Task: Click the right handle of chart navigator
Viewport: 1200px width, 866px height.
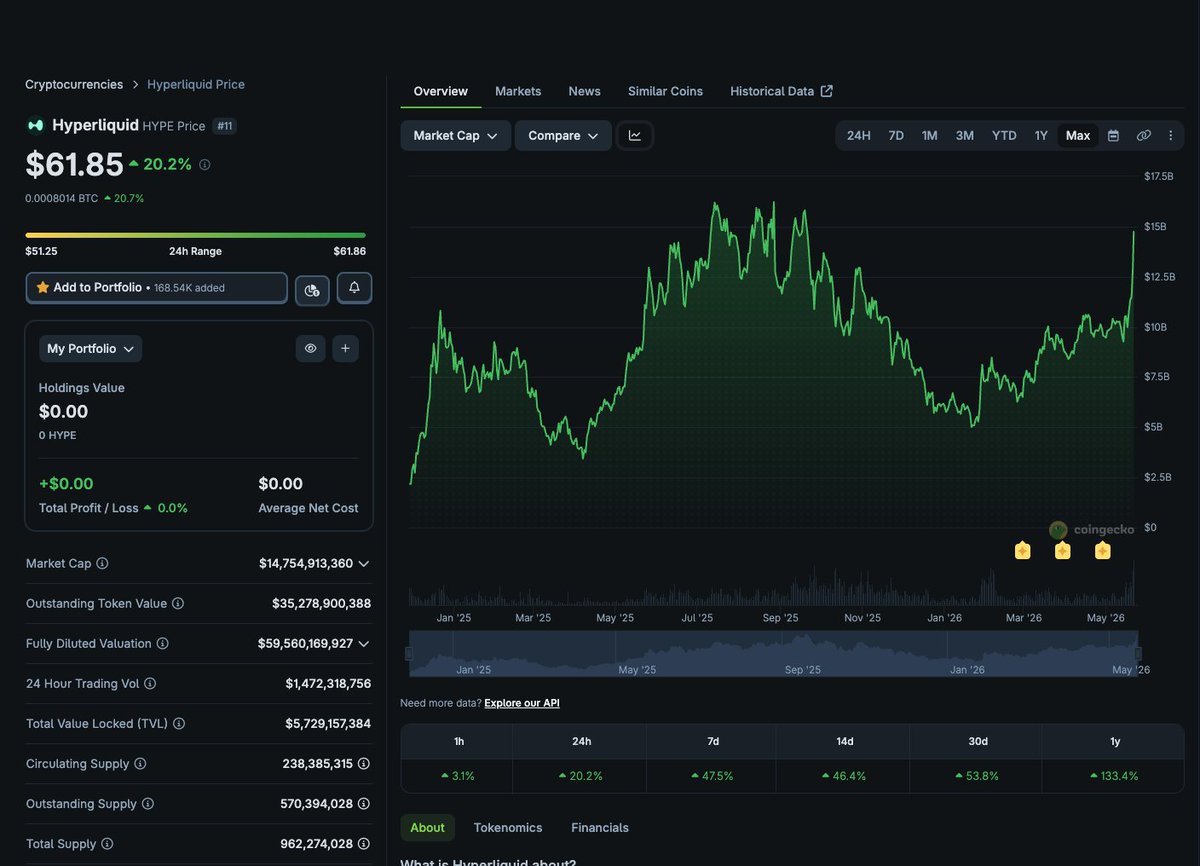Action: pos(1138,654)
